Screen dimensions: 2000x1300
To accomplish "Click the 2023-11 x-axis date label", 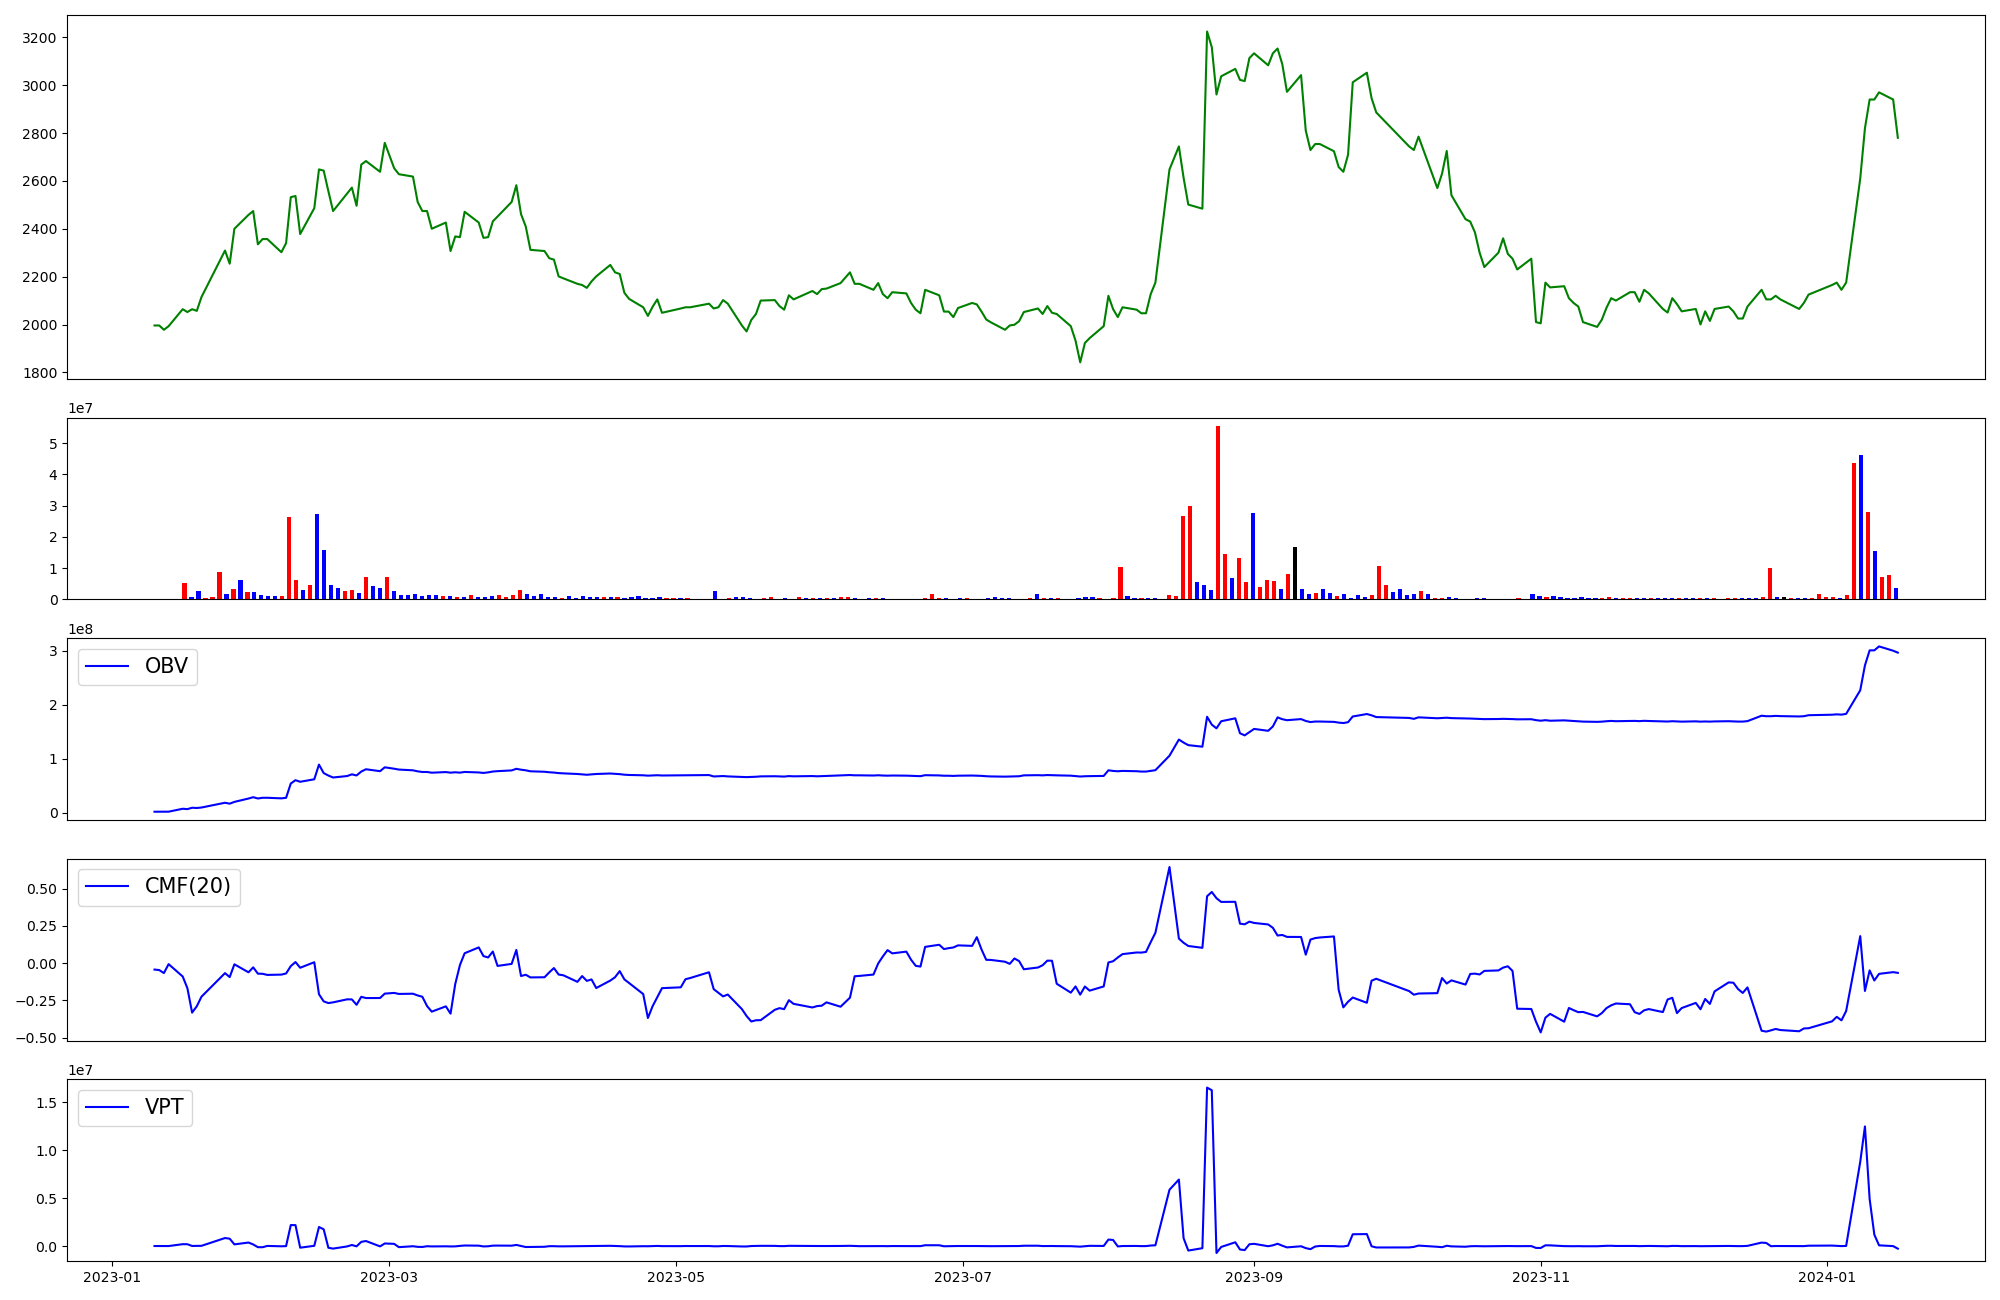I will 1541,1277.
